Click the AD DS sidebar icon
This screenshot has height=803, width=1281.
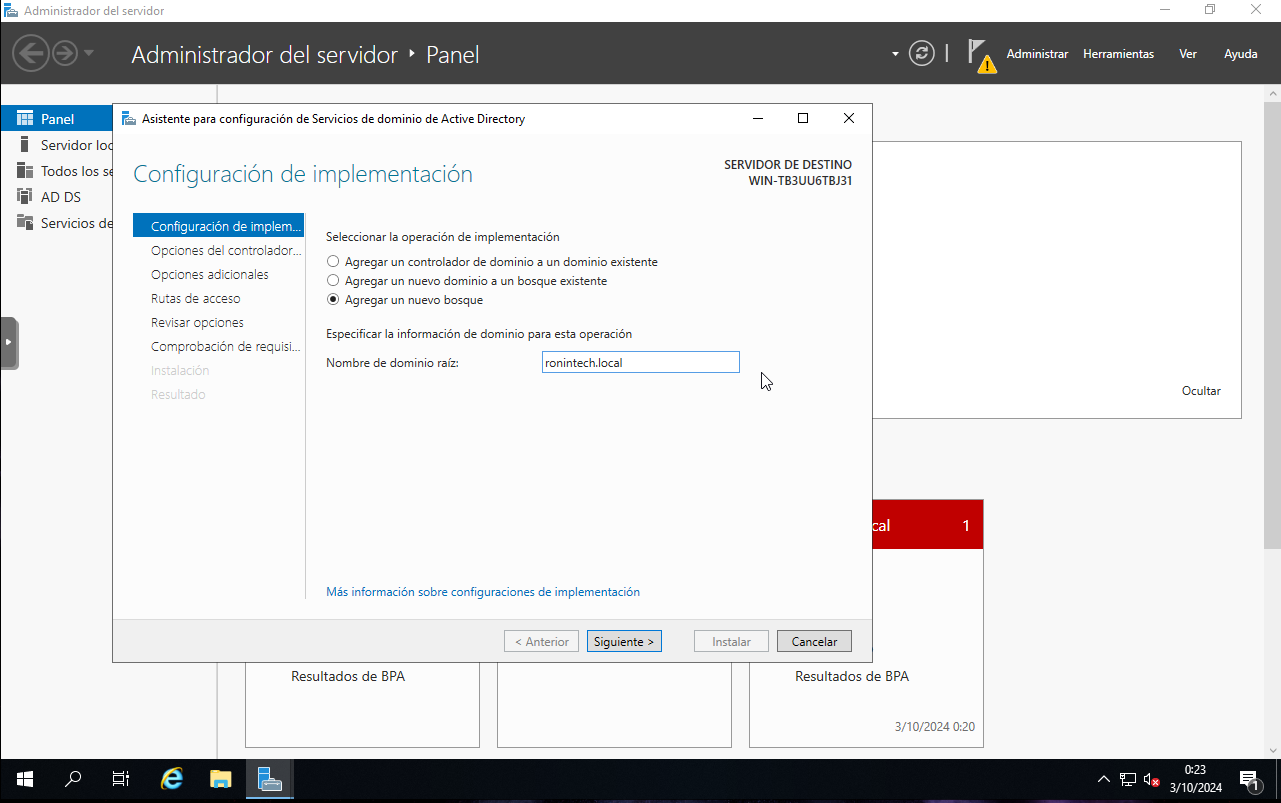point(25,197)
